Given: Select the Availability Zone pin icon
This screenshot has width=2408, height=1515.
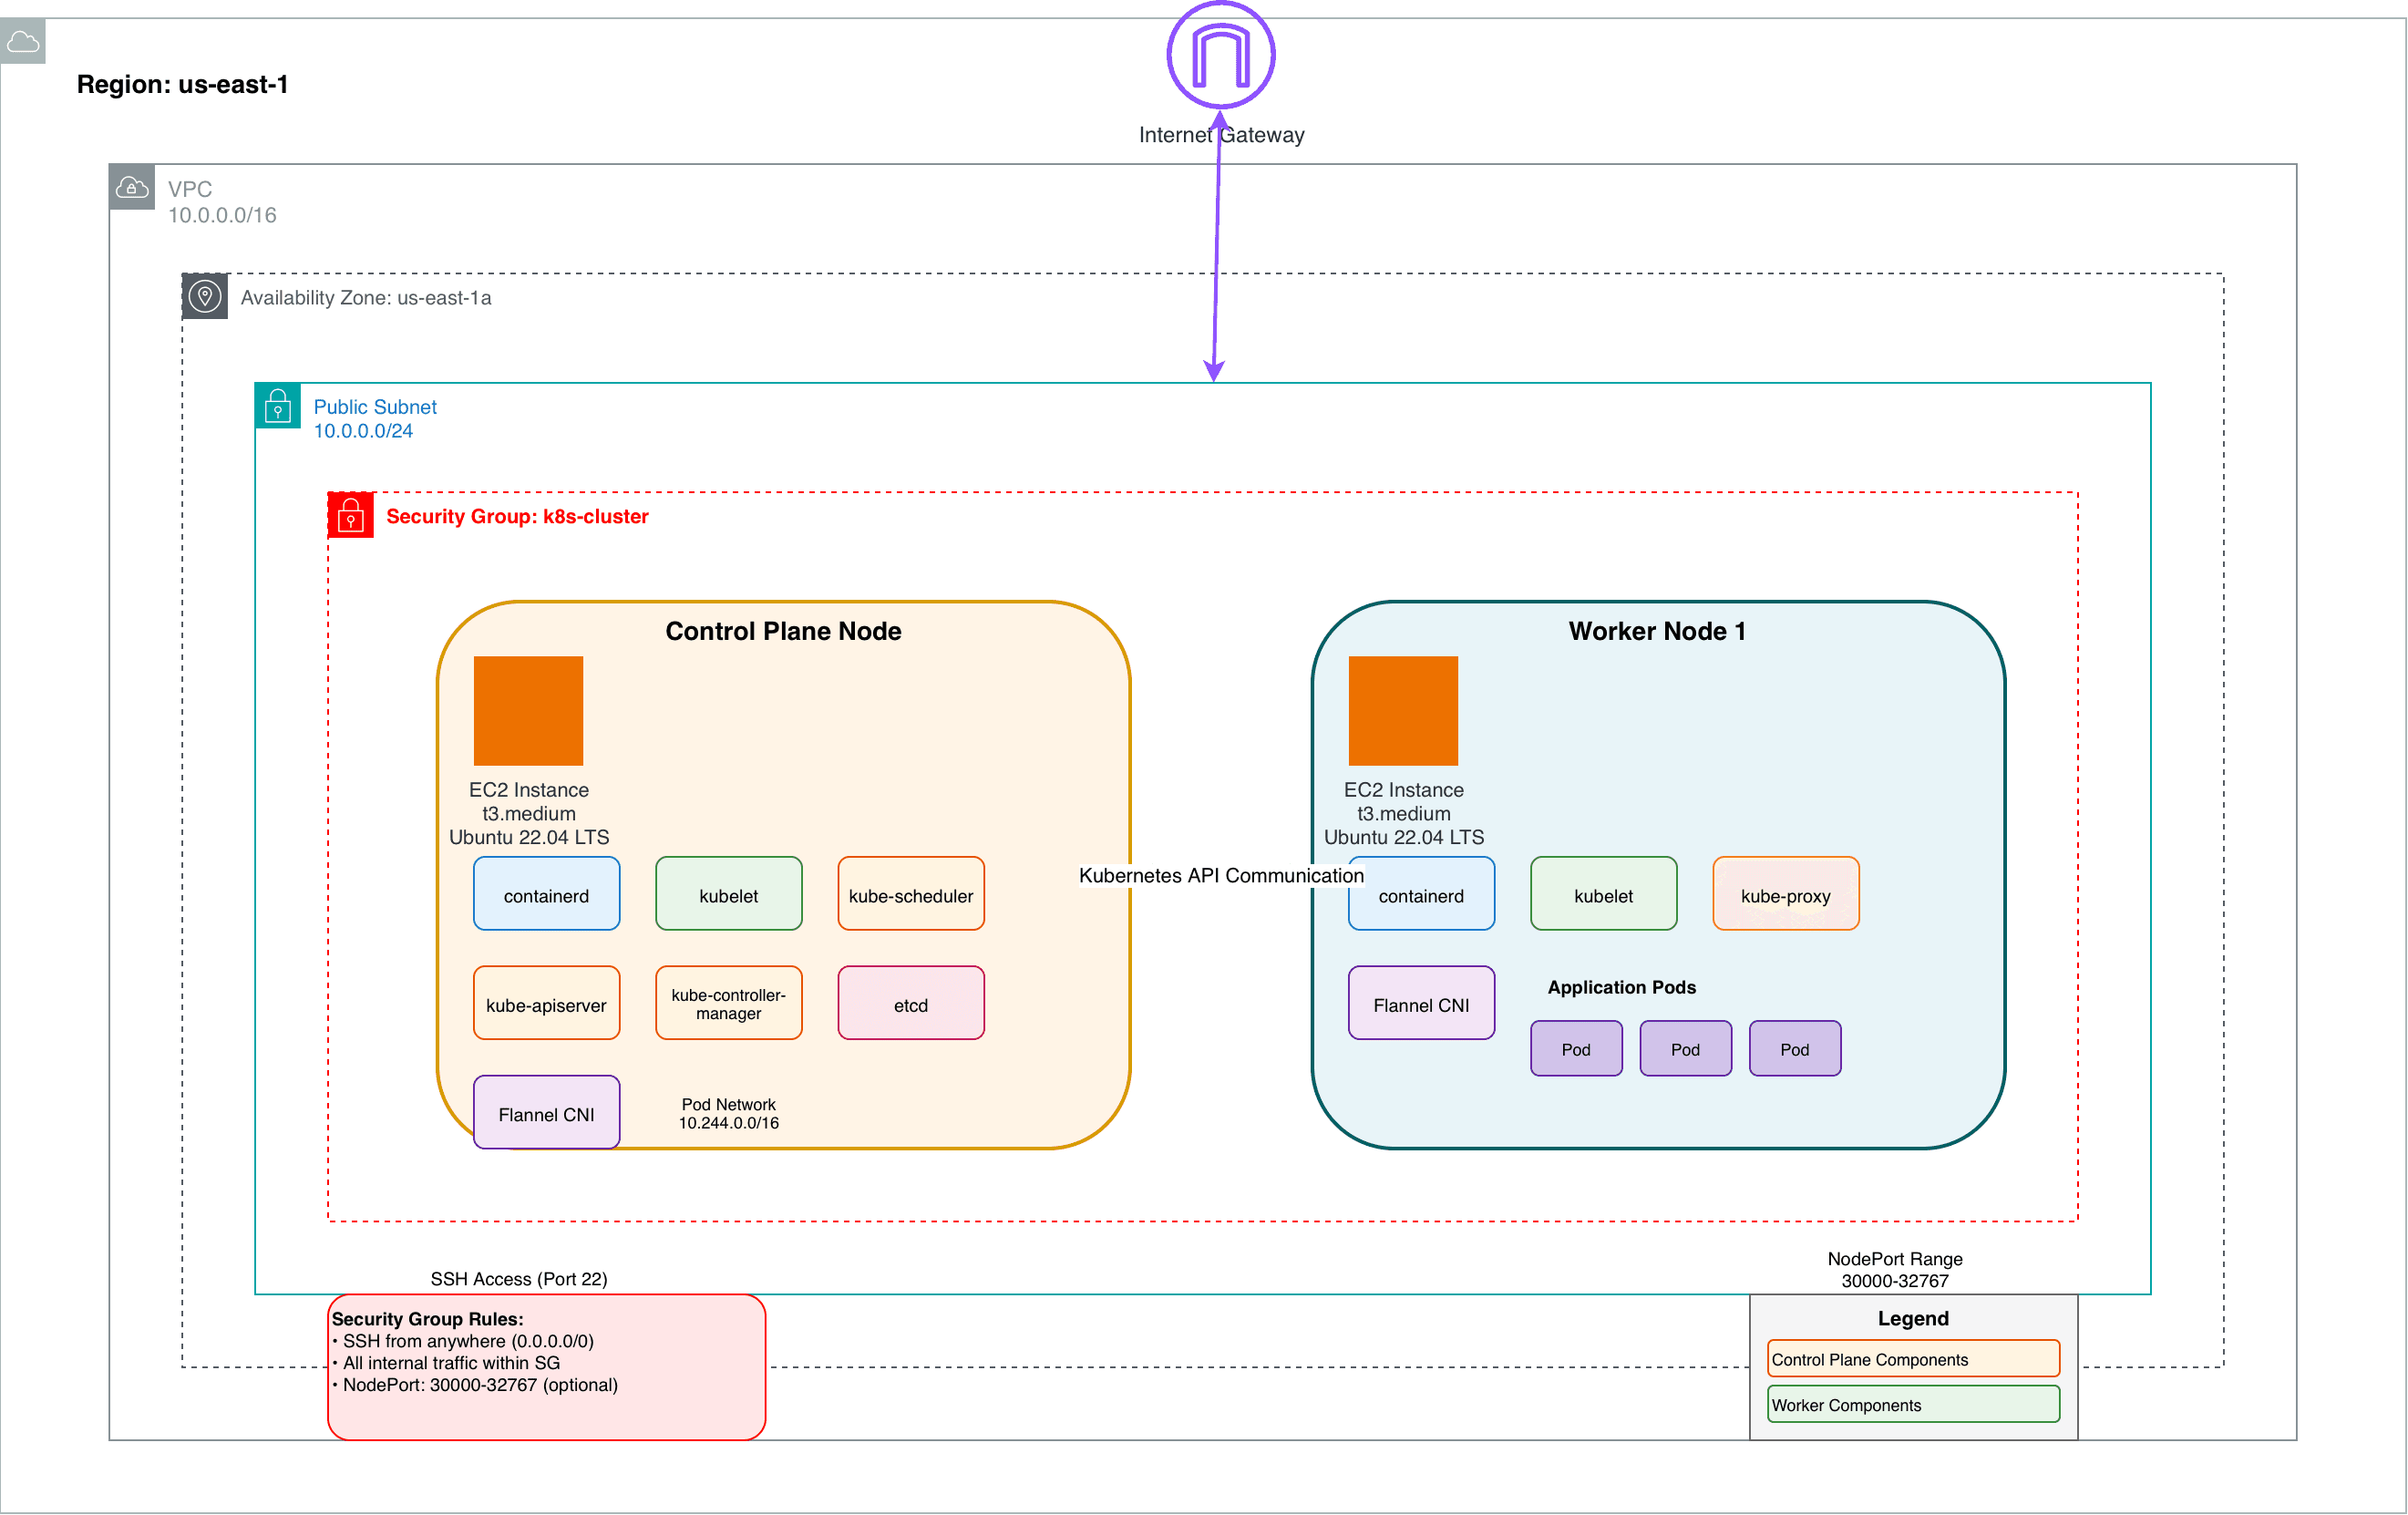Looking at the screenshot, I should tap(205, 296).
